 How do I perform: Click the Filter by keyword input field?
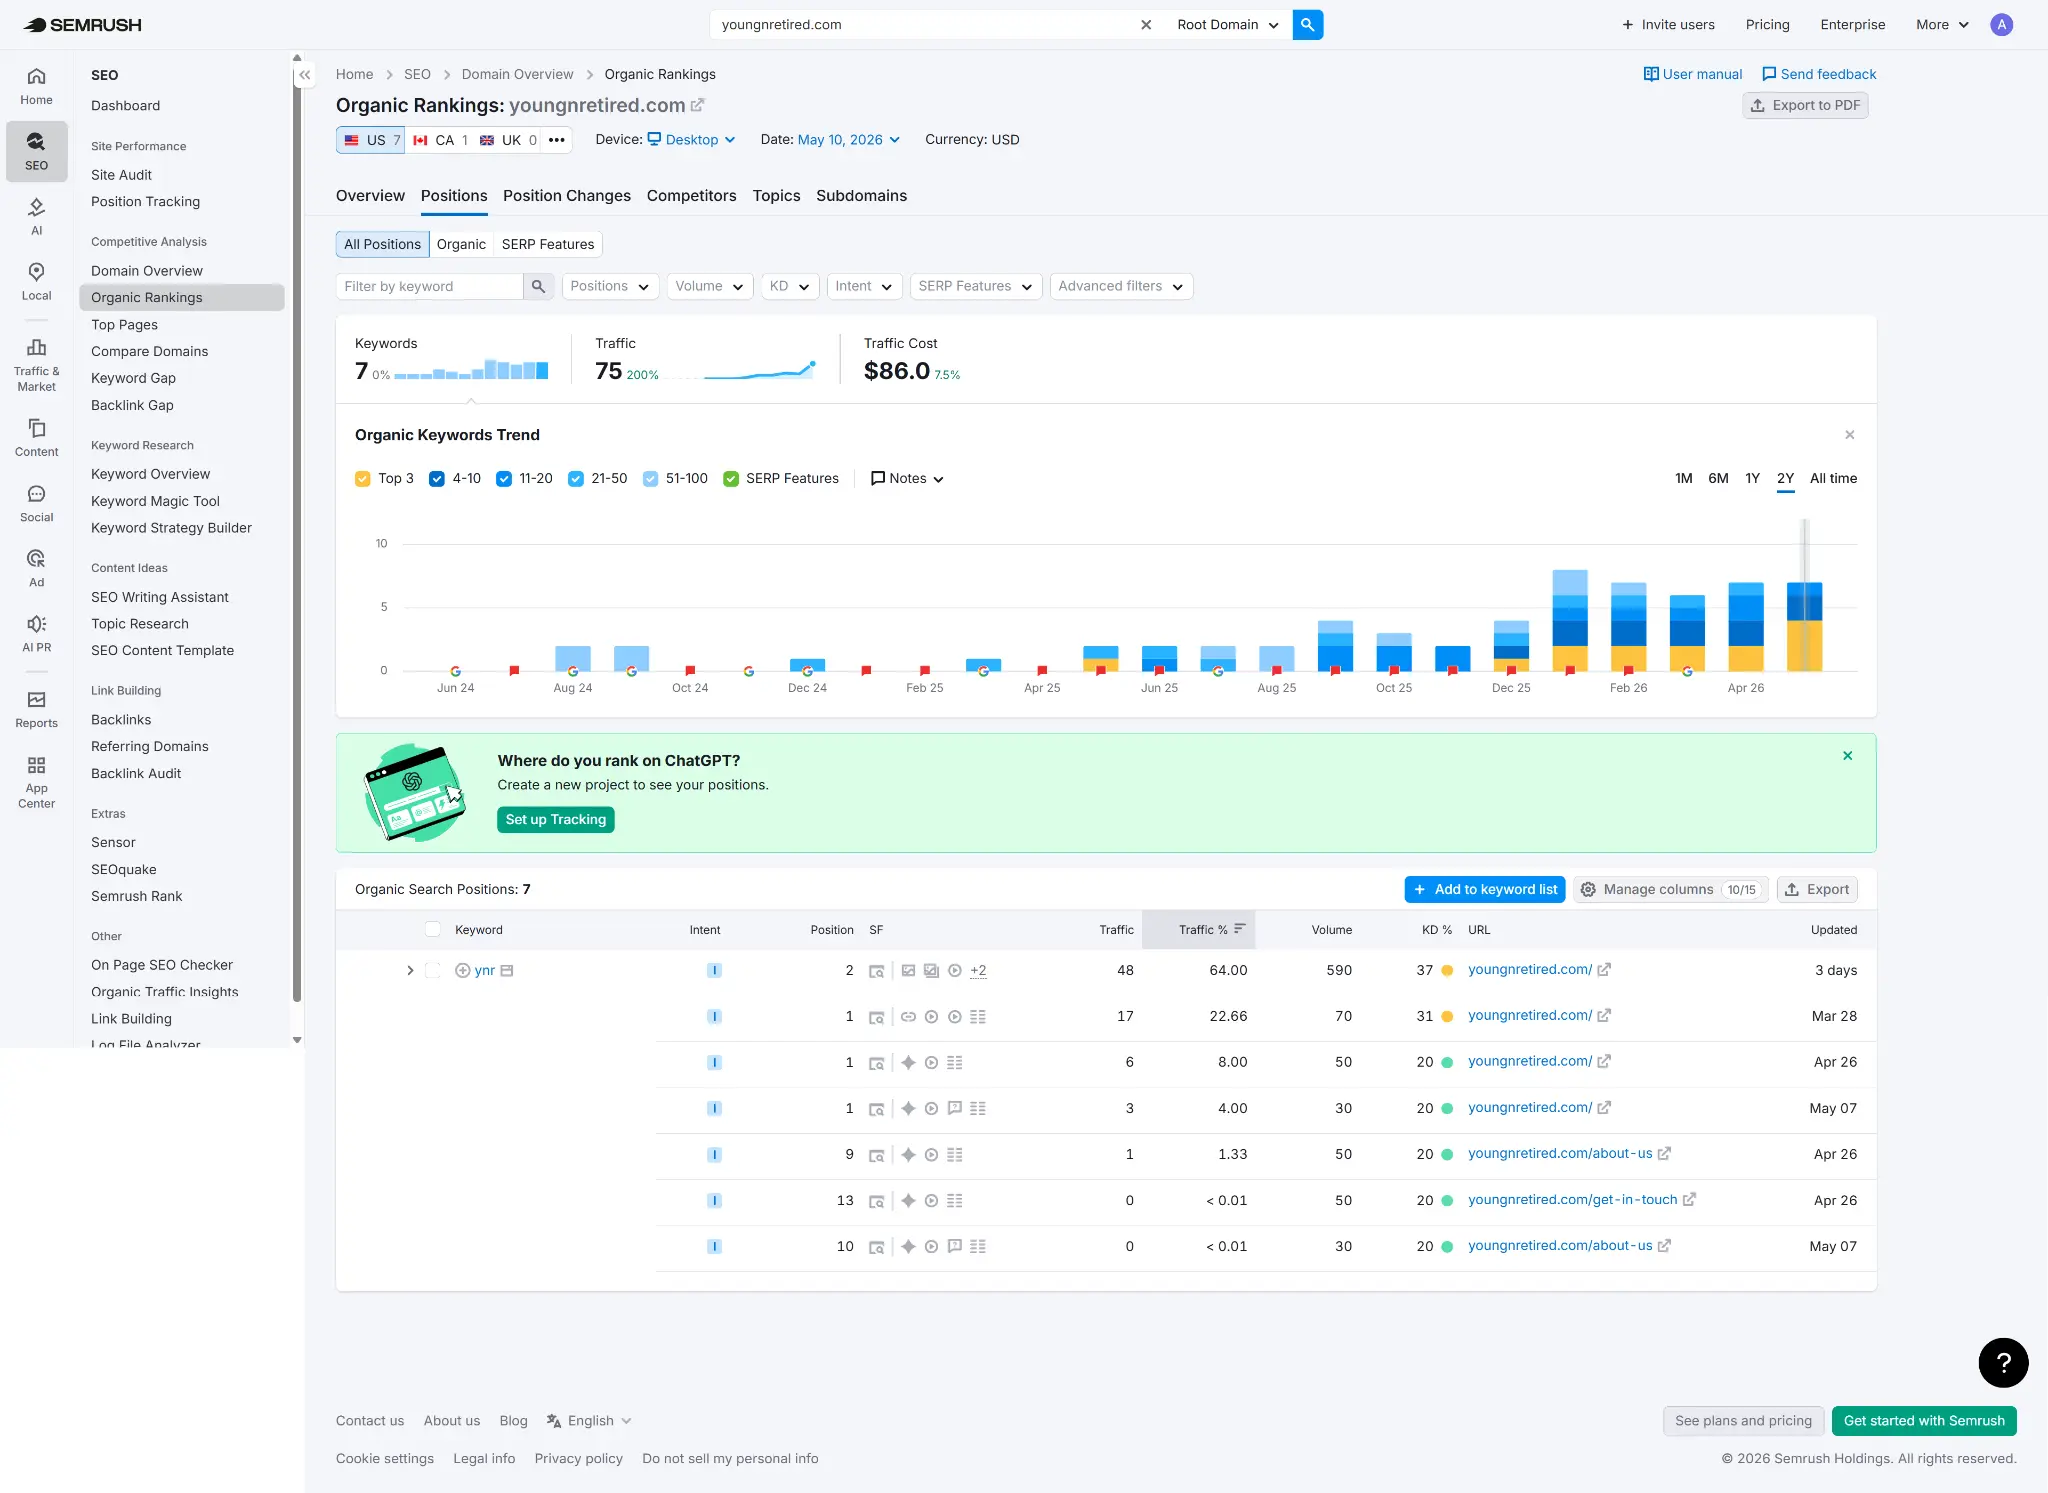[x=430, y=286]
